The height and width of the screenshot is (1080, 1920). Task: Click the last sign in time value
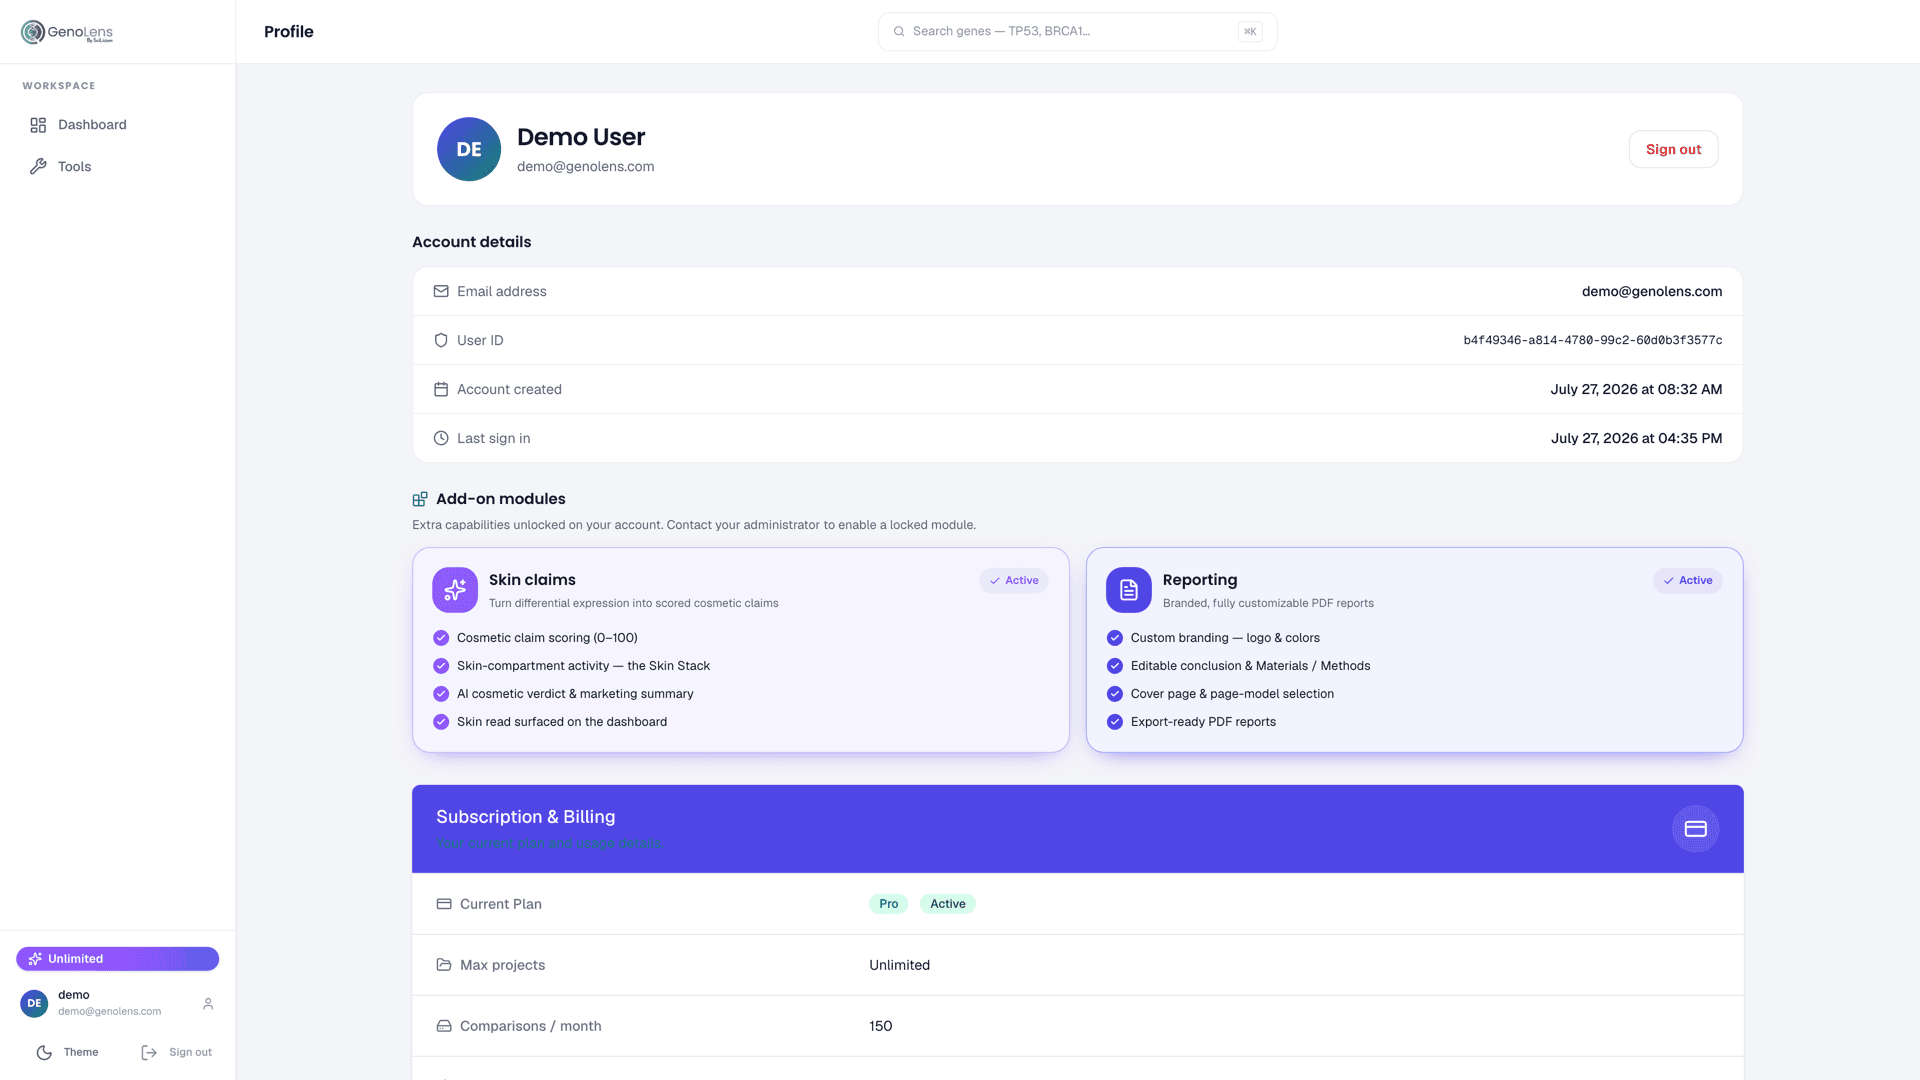[x=1636, y=438]
